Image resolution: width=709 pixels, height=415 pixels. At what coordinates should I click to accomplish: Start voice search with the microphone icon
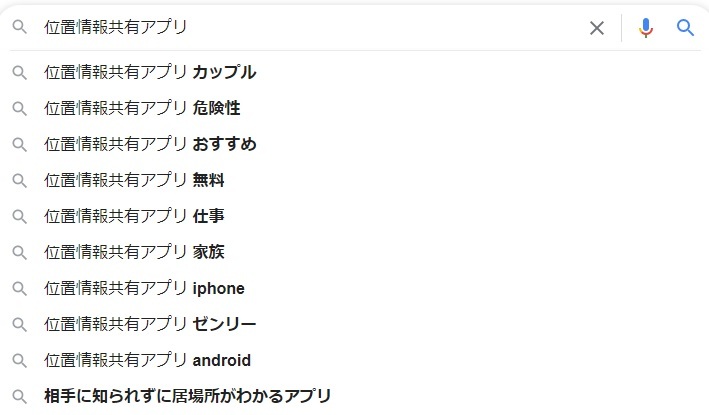pos(646,28)
